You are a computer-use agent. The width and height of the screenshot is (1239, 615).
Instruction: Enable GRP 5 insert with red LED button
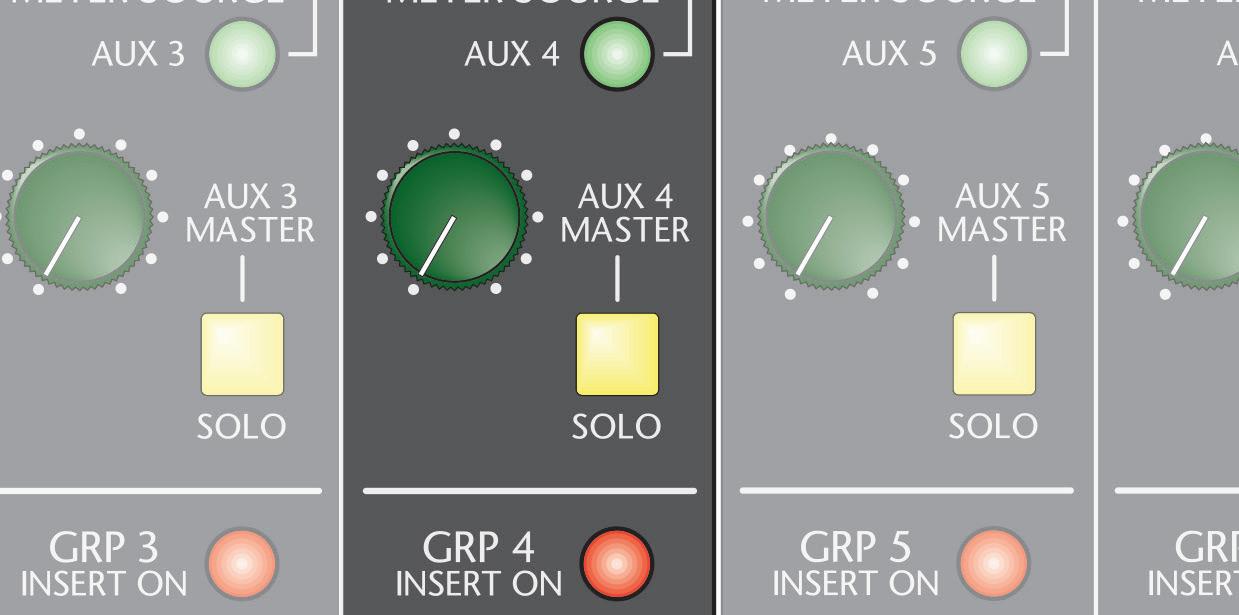993,562
